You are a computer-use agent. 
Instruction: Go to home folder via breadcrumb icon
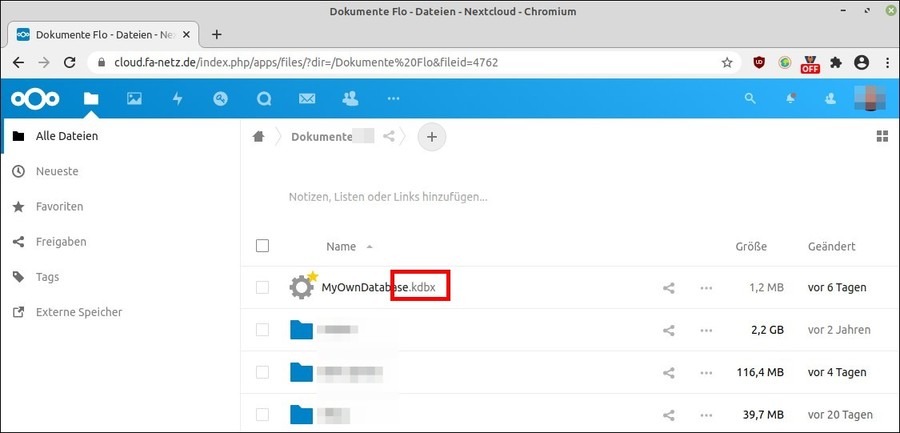tap(260, 137)
